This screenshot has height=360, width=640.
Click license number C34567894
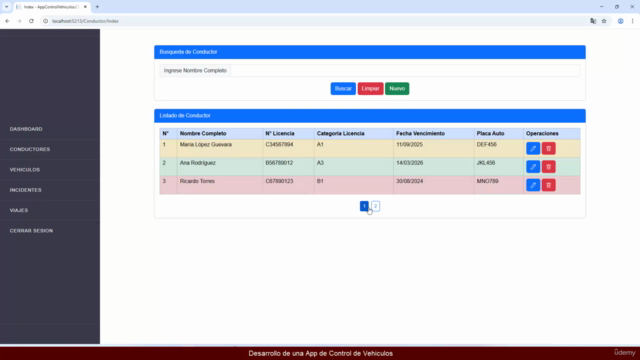coord(279,144)
